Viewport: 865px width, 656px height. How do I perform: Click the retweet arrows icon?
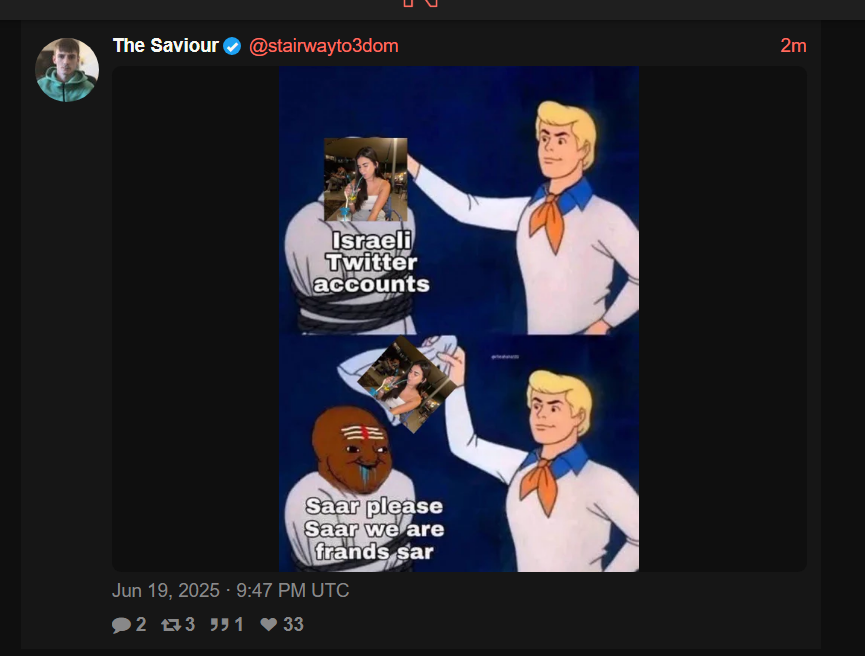pyautogui.click(x=170, y=625)
